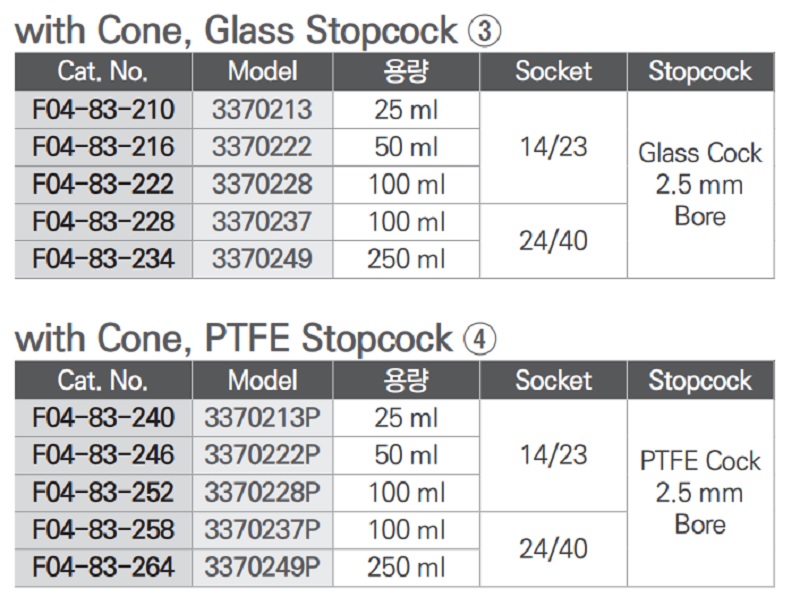Click the "with Cone, Glass Stopcock" heading
The image size is (800, 614).
(x=238, y=31)
